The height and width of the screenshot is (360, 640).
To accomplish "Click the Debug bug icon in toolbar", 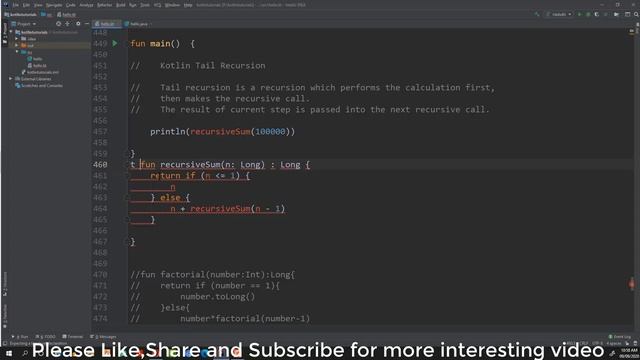I will (588, 14).
